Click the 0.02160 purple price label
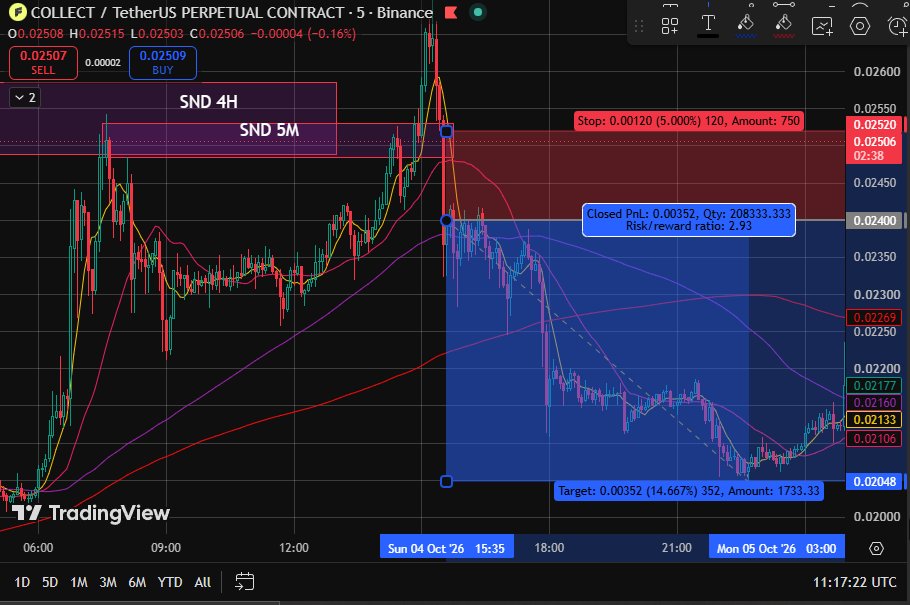This screenshot has height=605, width=910. coord(874,402)
